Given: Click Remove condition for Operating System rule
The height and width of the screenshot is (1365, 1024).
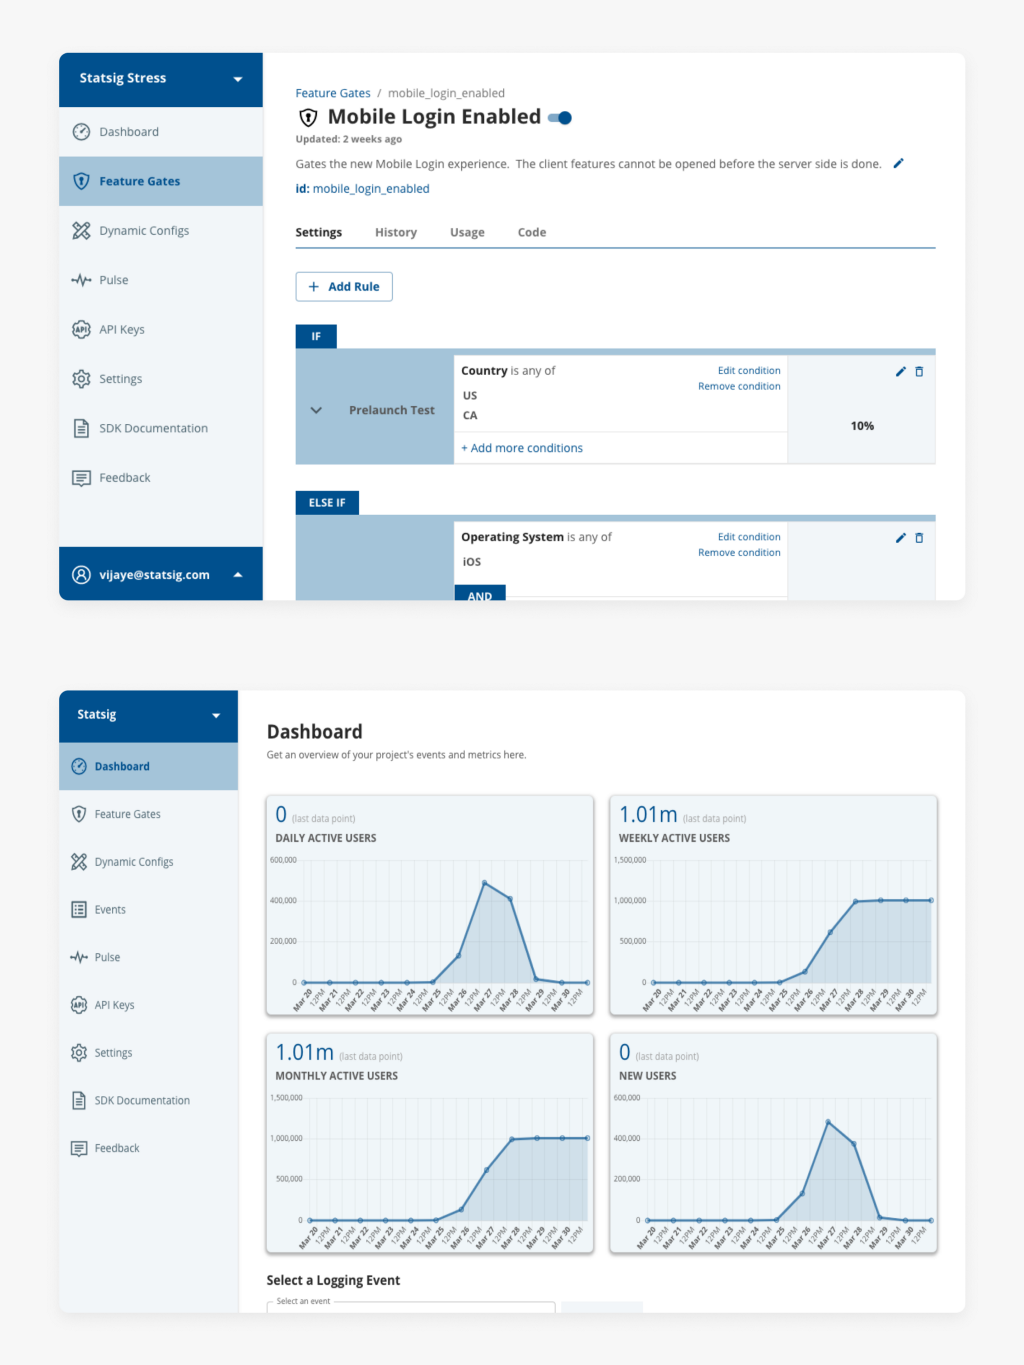Looking at the screenshot, I should (x=739, y=552).
